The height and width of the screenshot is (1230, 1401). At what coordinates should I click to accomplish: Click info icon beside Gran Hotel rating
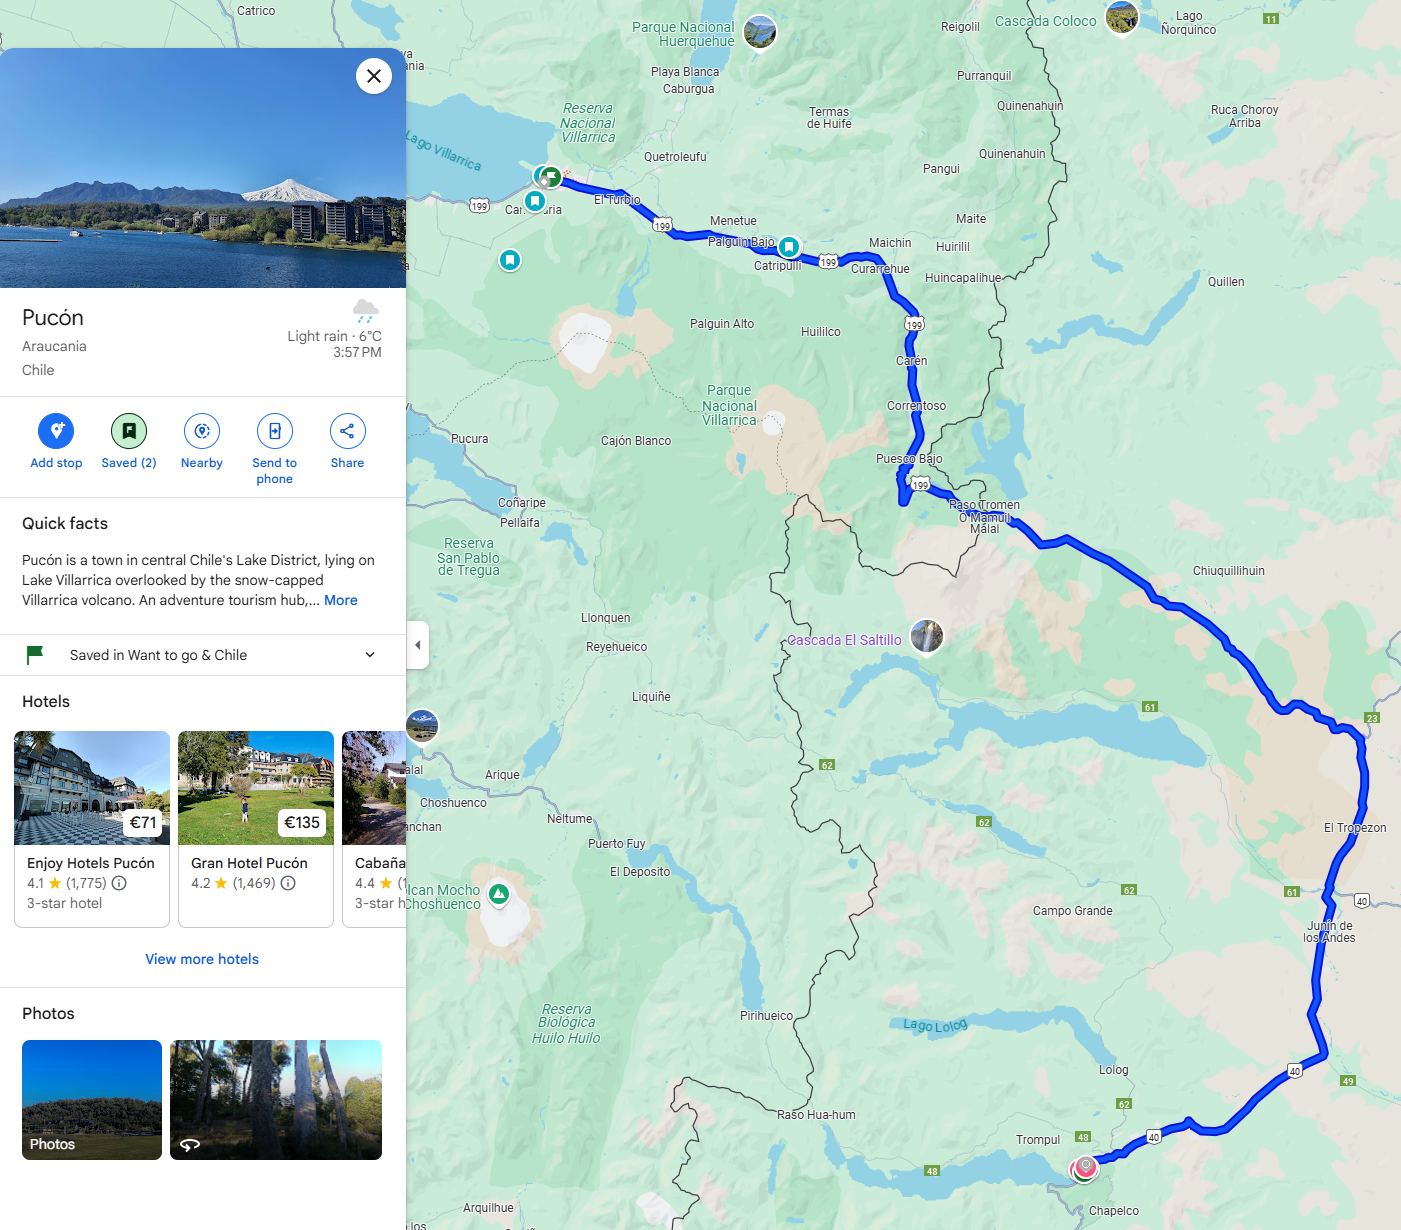[288, 883]
